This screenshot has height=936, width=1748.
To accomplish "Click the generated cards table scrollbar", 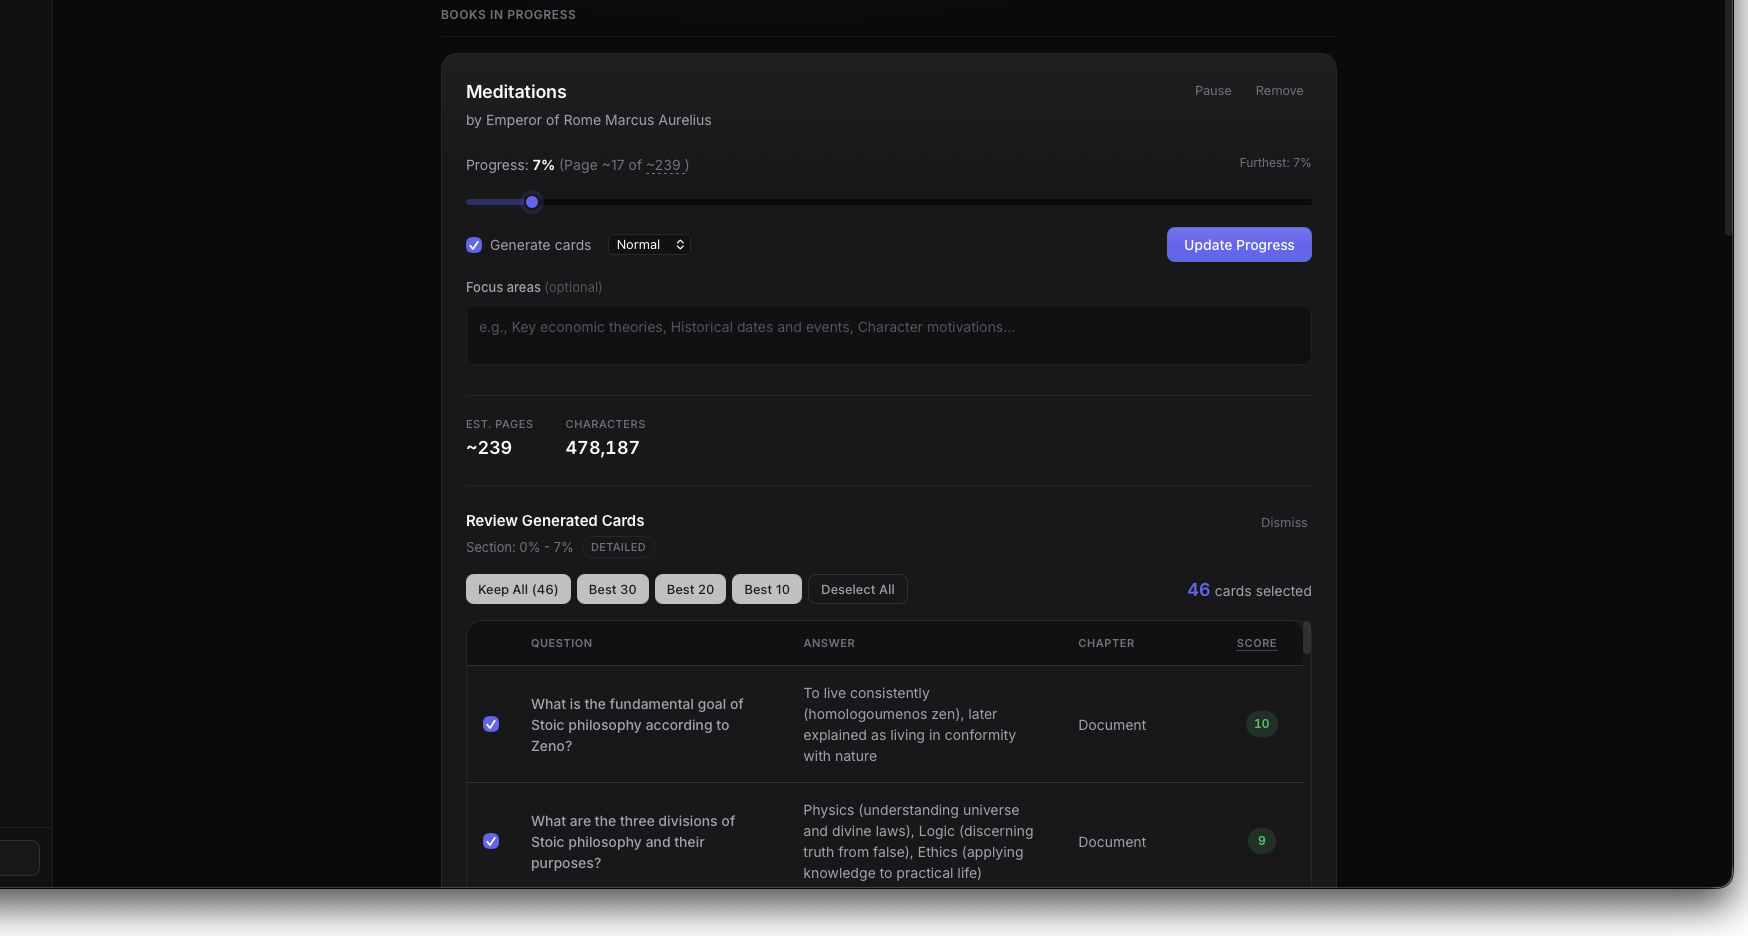I will (x=1307, y=638).
